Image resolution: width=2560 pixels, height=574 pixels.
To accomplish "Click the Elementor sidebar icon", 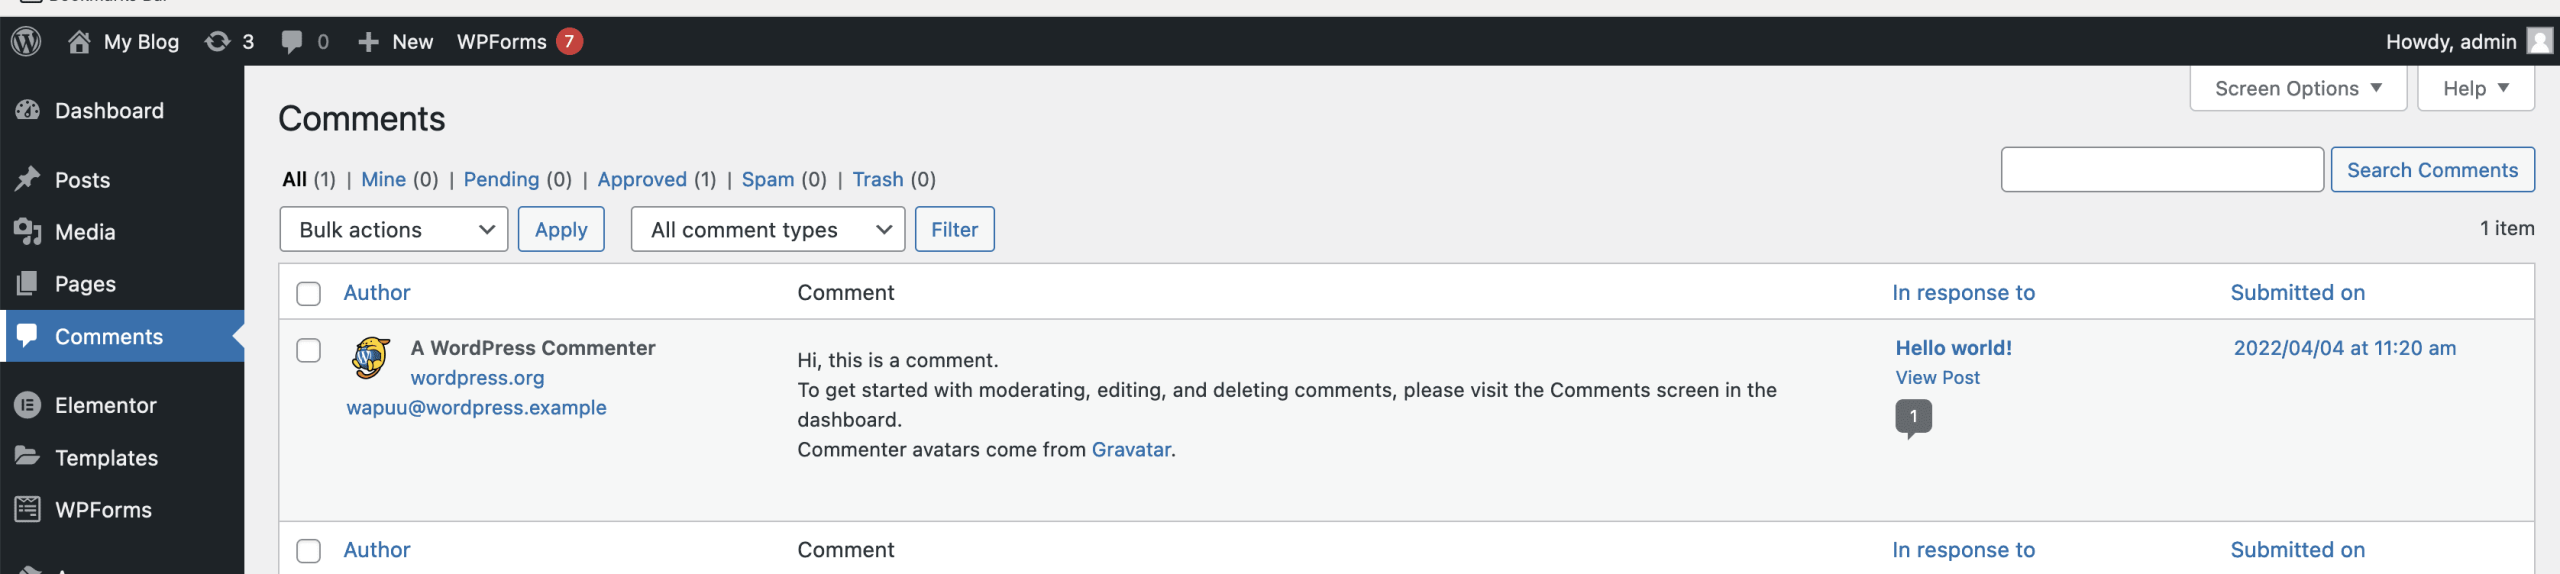I will point(28,405).
